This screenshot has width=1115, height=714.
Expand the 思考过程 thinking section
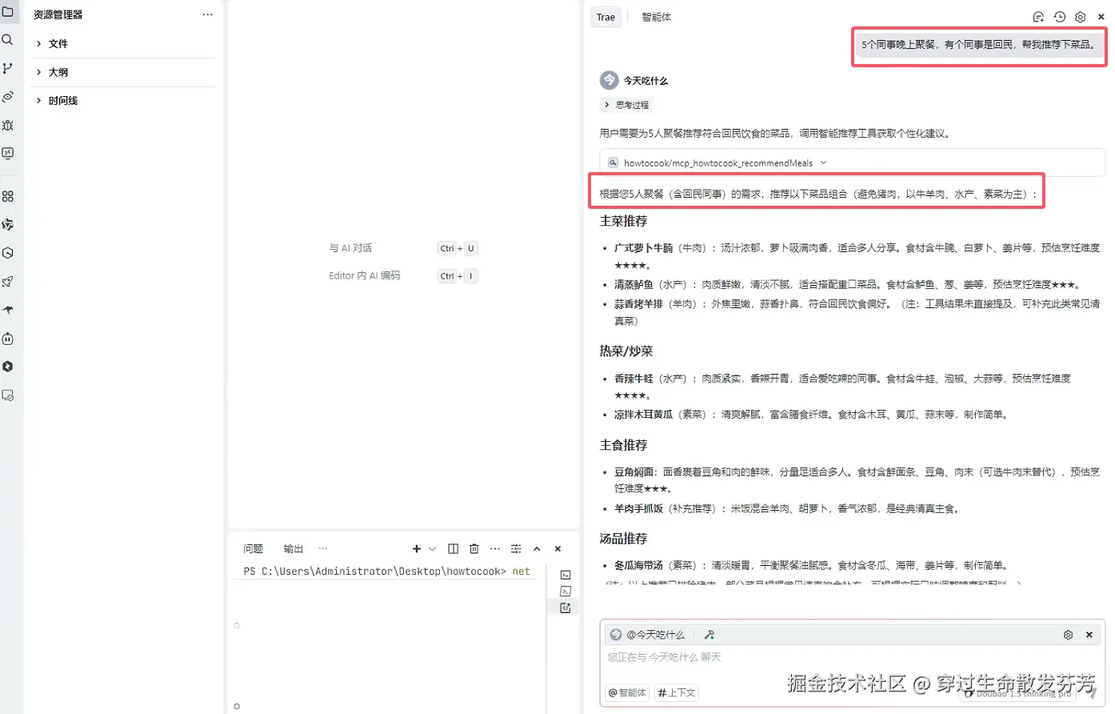coord(626,105)
